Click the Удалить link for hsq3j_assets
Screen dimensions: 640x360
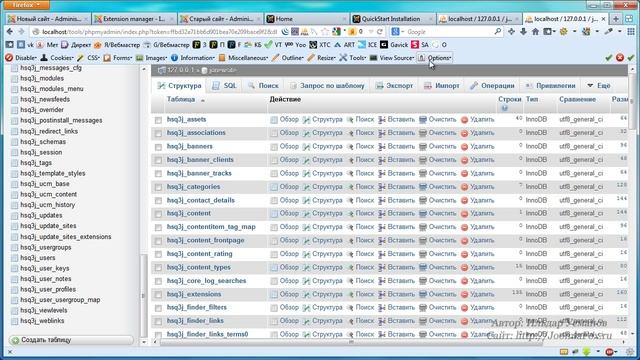click(x=482, y=120)
